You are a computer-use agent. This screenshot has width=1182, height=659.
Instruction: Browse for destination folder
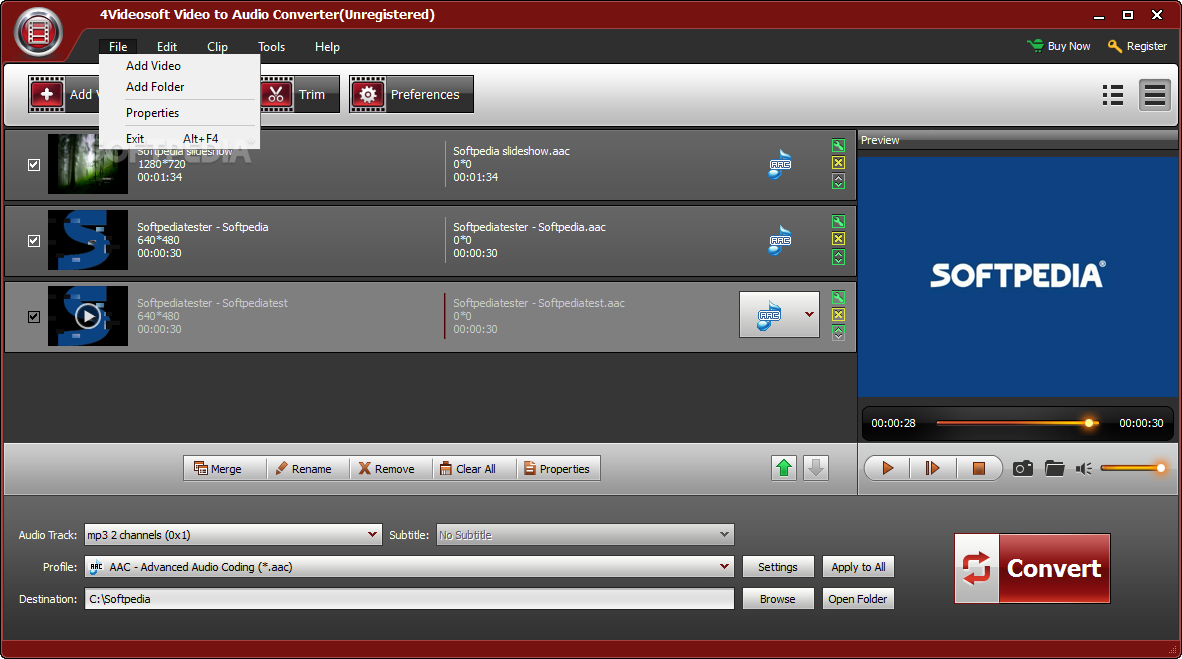(x=778, y=599)
